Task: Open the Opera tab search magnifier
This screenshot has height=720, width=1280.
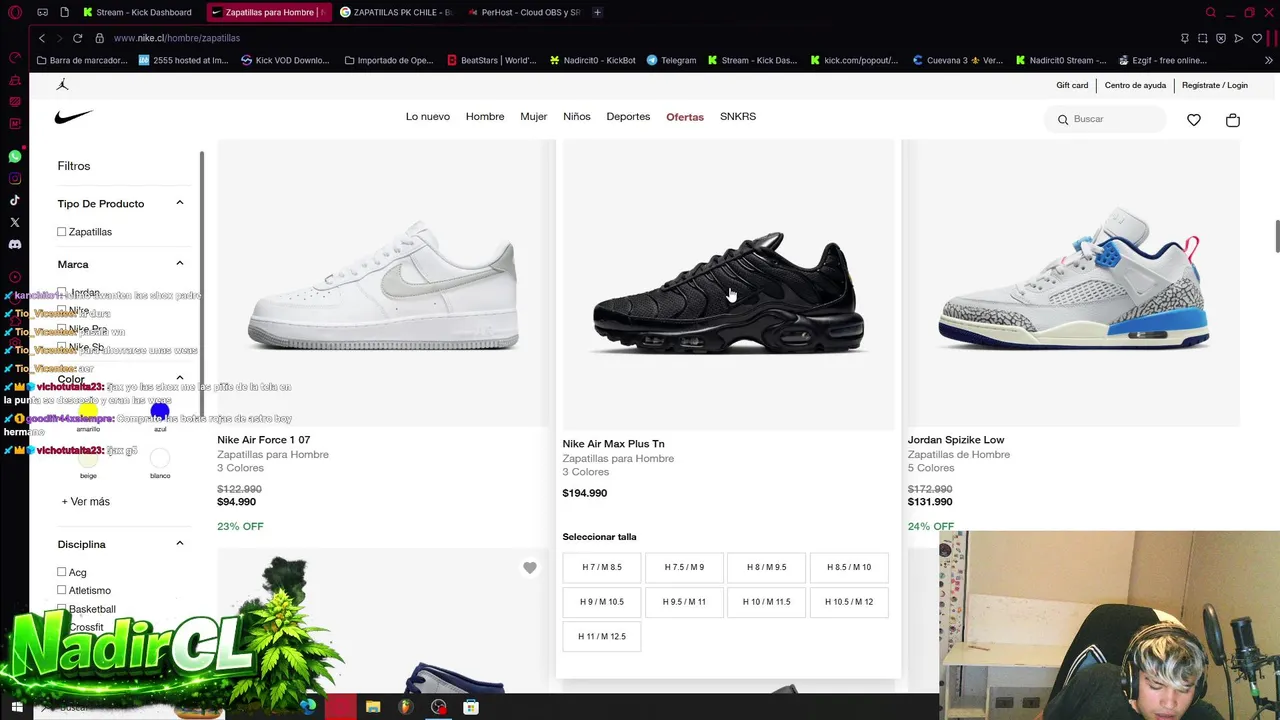Action: [x=1211, y=12]
